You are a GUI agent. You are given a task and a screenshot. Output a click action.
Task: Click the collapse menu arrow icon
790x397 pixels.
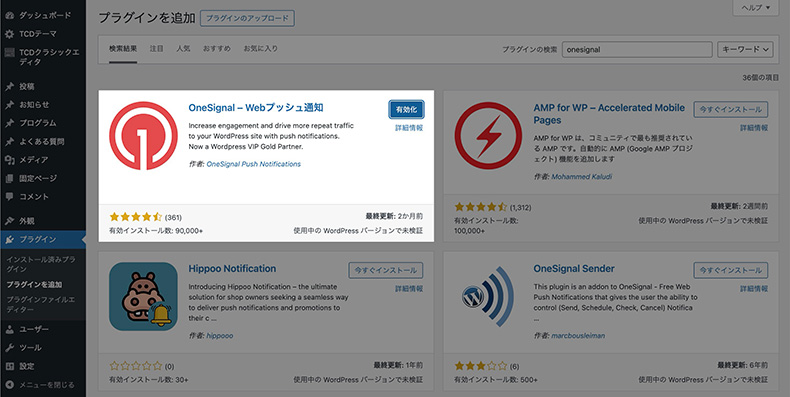click(9, 385)
